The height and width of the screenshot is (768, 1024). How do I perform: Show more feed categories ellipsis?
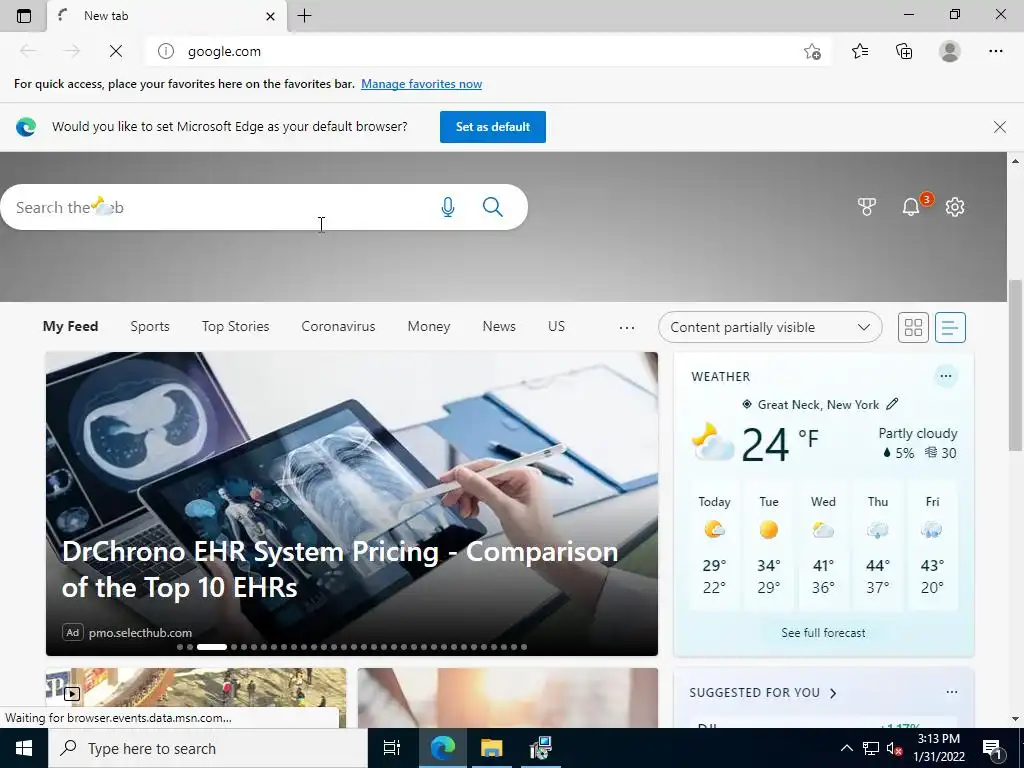tap(626, 327)
